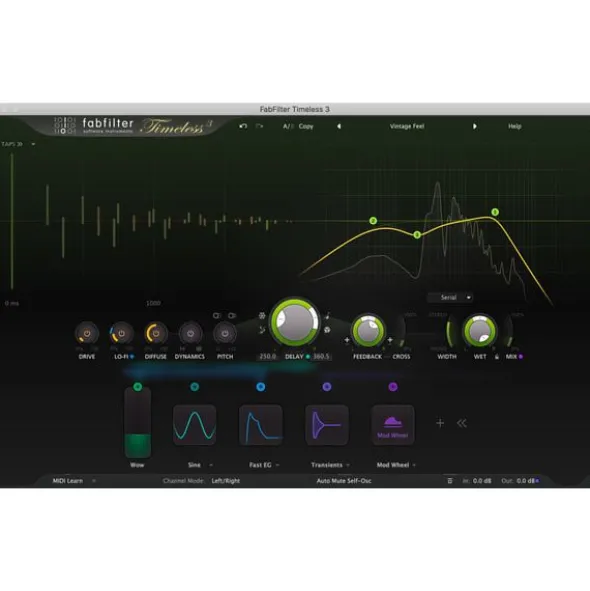The width and height of the screenshot is (590, 591).
Task: Click the left delay time value 250.0
Action: [268, 356]
